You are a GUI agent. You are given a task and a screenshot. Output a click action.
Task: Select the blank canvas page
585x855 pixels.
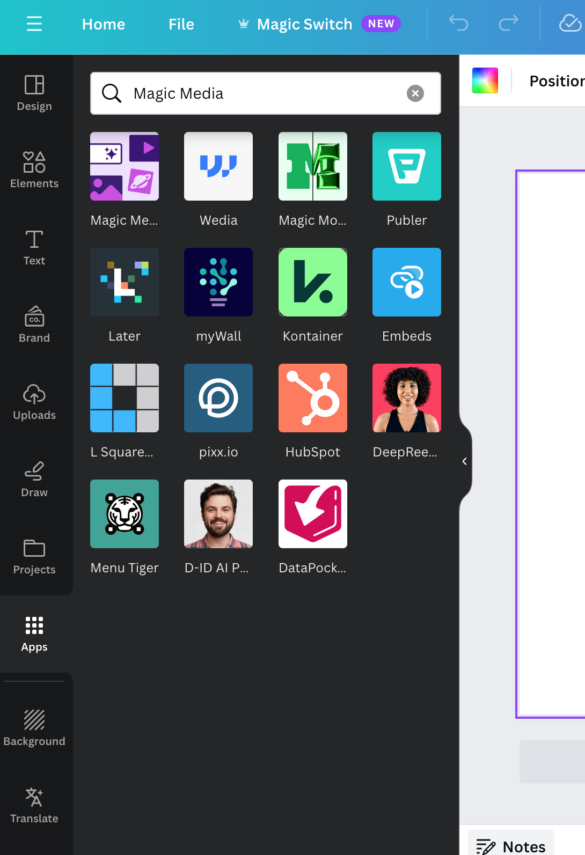551,444
